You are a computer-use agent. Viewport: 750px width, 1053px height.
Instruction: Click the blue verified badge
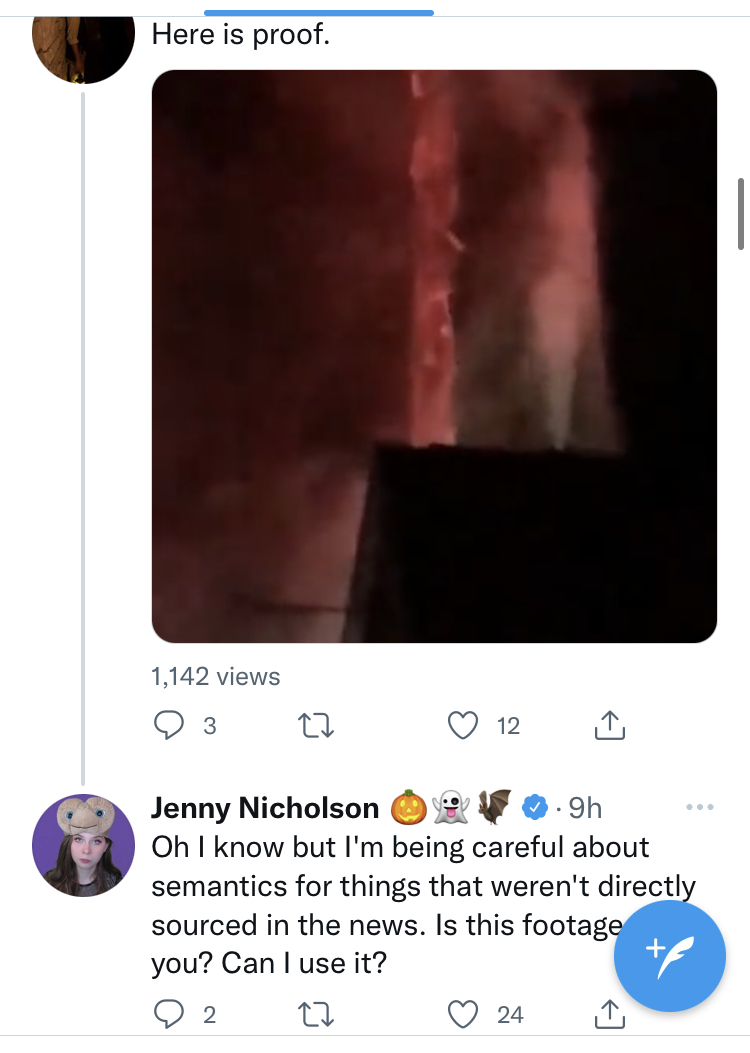click(534, 807)
